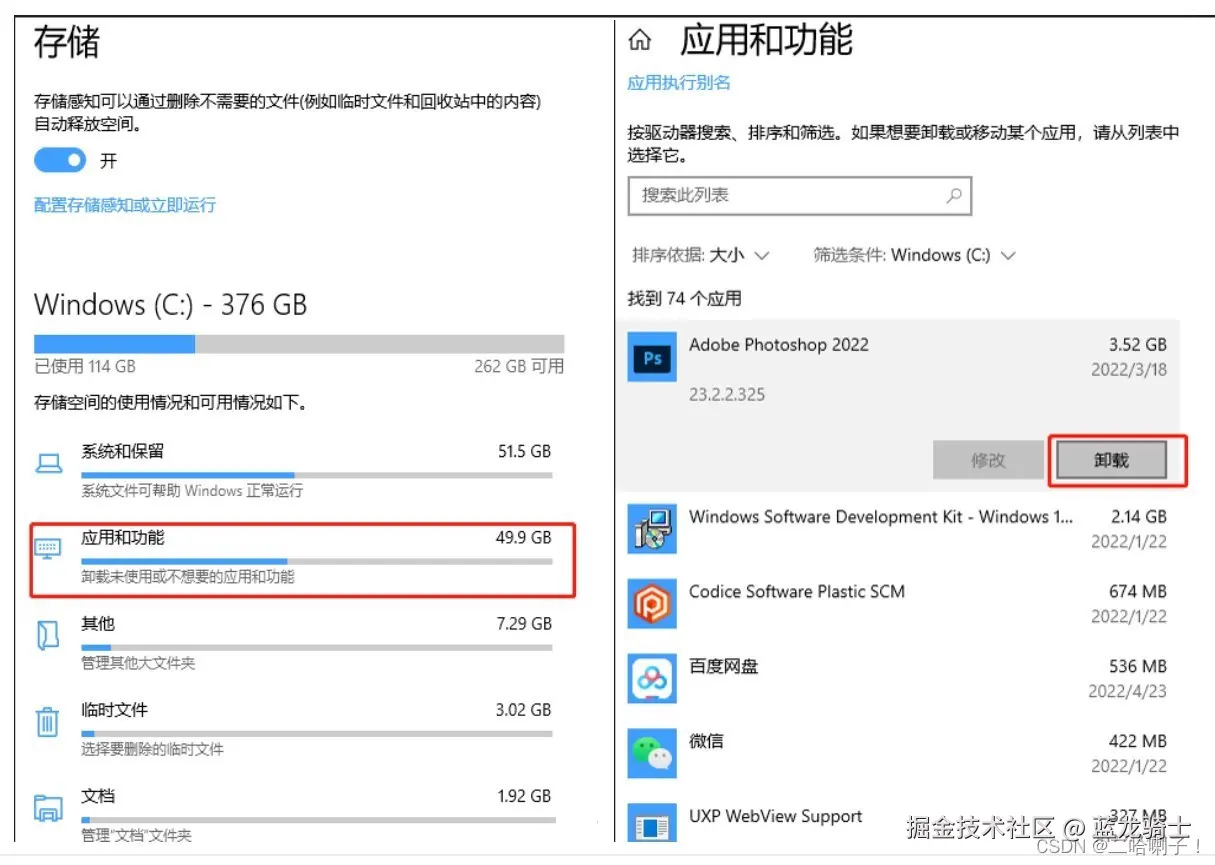This screenshot has height=865, width=1215.
Task: Click the Windows Software Development Kit icon
Action: 652,530
